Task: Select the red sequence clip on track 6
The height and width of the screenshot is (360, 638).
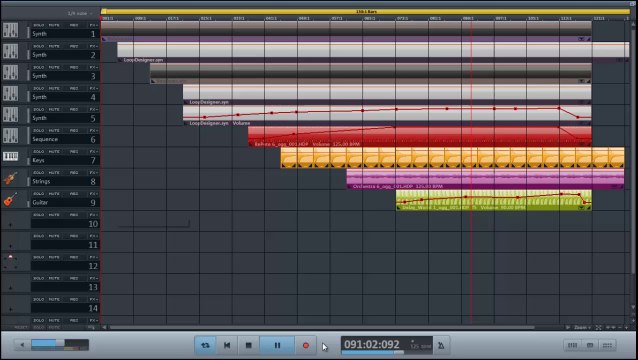Action: point(420,137)
